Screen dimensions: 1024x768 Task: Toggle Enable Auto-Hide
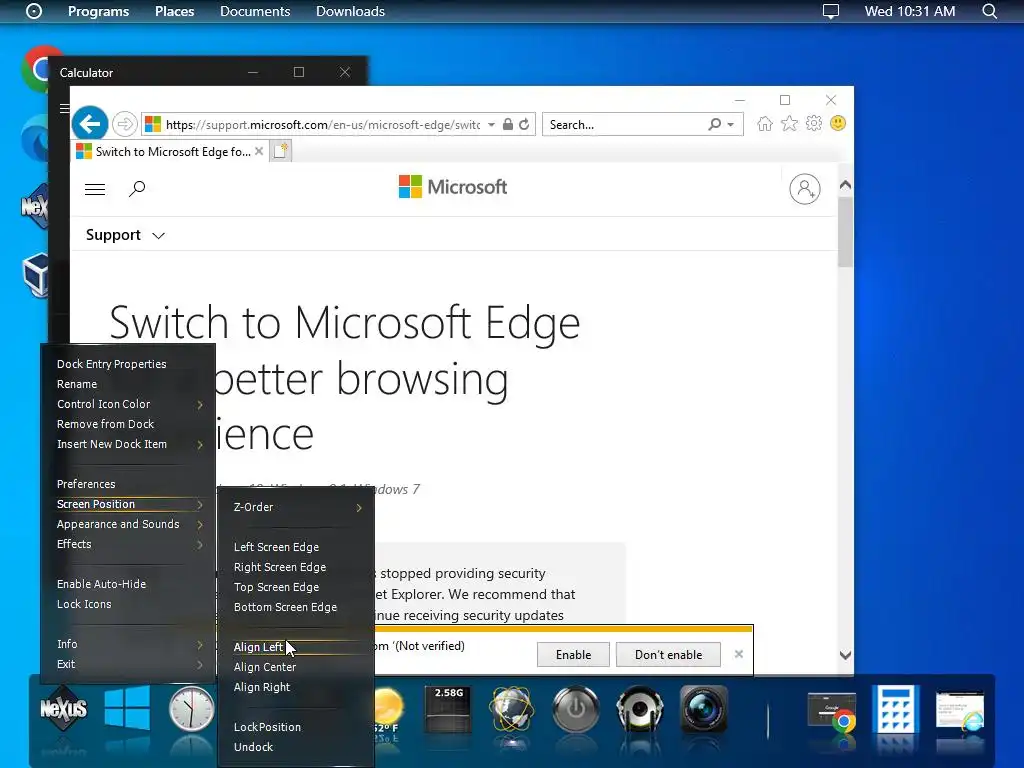click(x=101, y=584)
